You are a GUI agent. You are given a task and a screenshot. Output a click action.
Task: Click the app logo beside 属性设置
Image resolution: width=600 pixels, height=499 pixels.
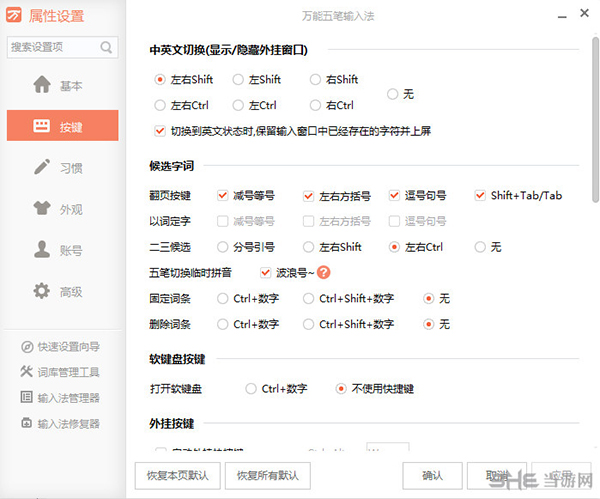(x=14, y=15)
